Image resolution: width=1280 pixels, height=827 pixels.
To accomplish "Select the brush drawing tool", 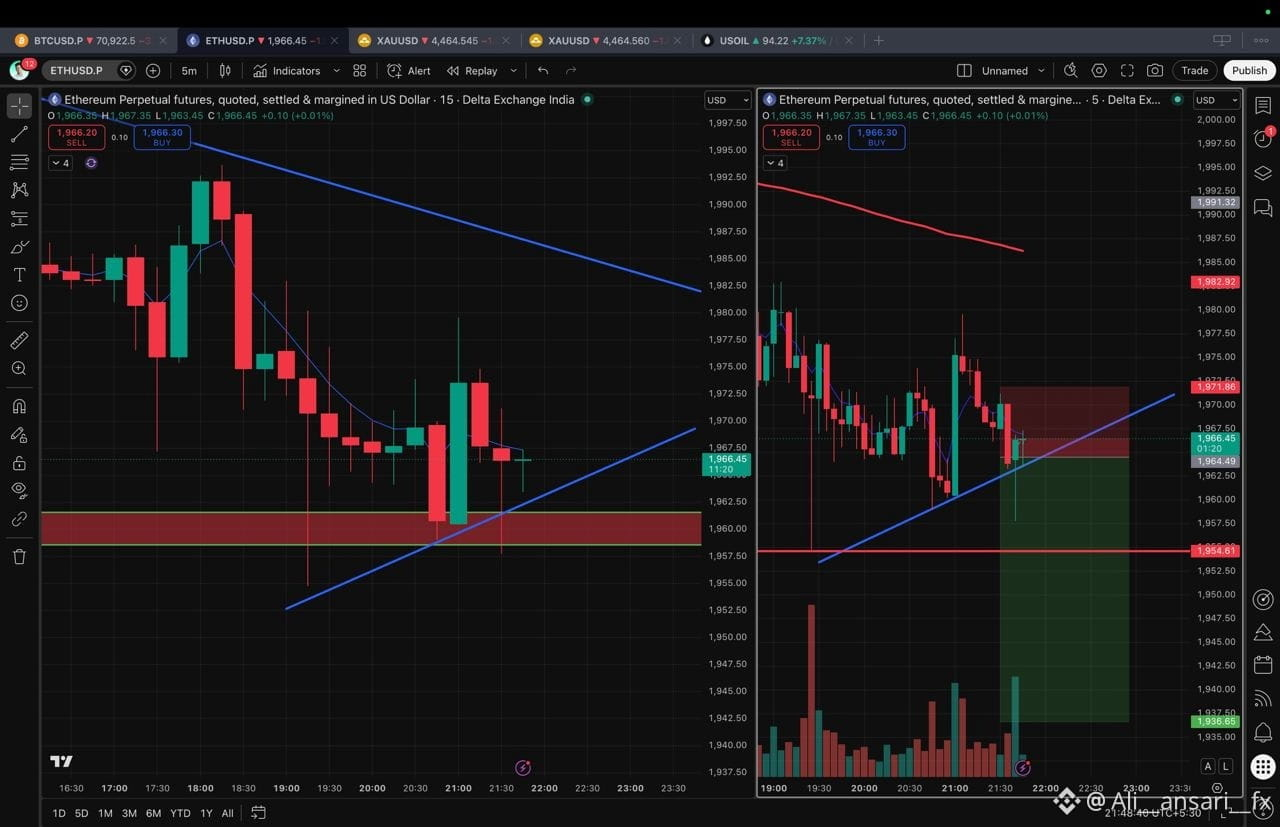I will point(19,246).
